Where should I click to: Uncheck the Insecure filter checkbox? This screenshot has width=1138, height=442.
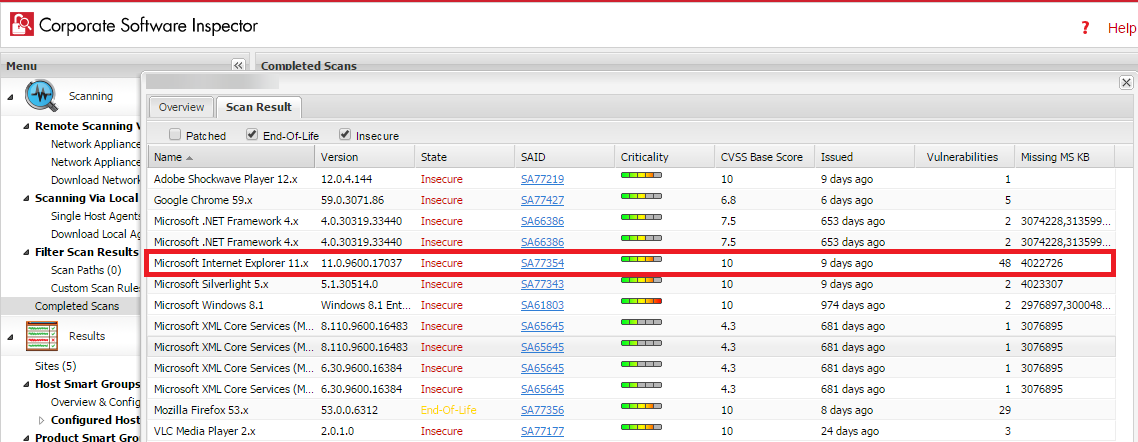click(x=345, y=134)
